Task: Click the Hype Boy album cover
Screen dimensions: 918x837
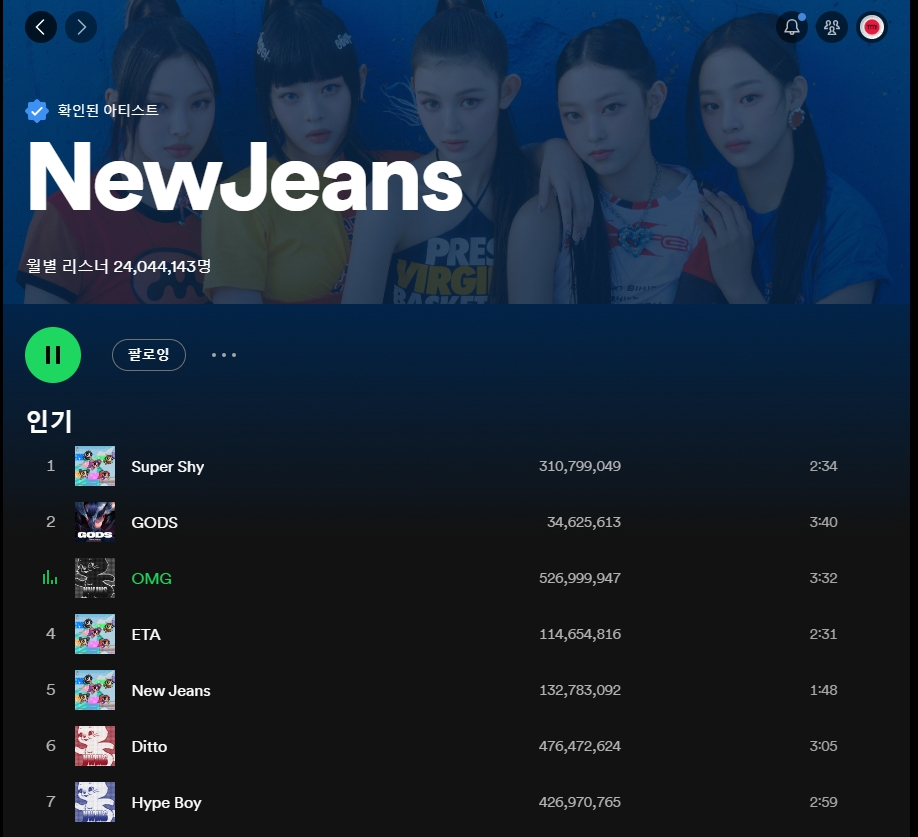Action: [x=95, y=802]
